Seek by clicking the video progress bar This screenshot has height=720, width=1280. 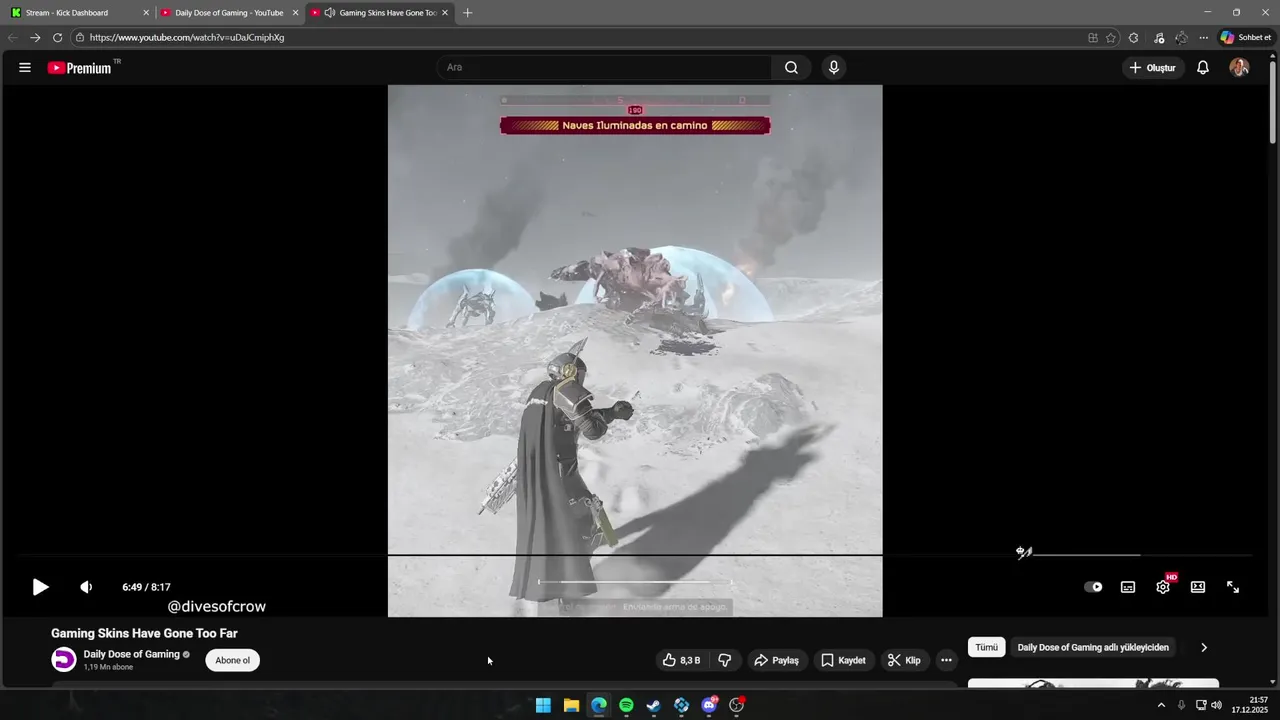pyautogui.click(x=634, y=555)
